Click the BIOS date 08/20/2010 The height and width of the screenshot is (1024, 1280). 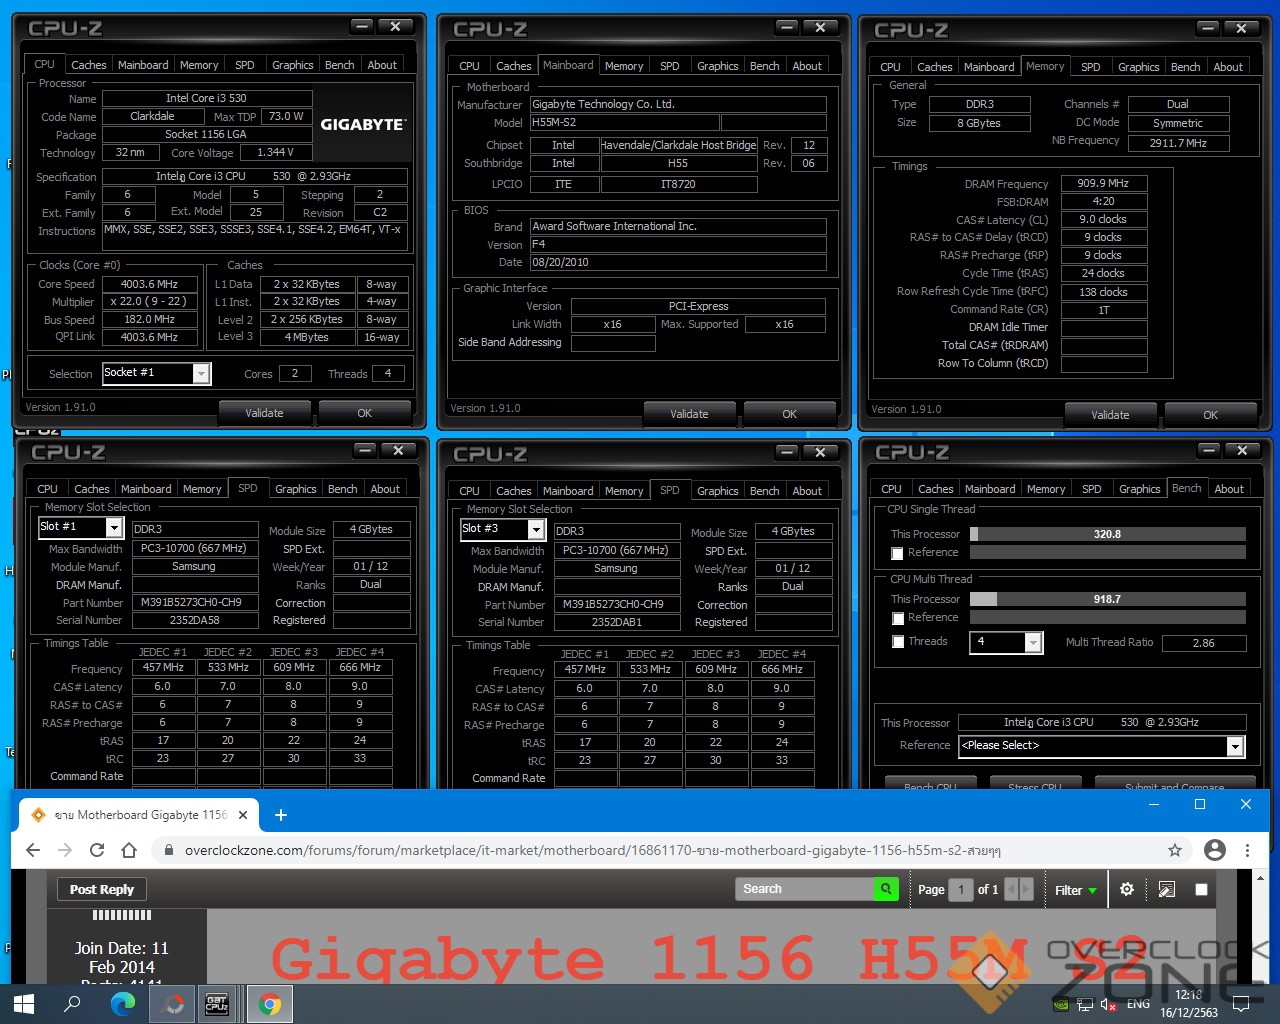[x=678, y=262]
